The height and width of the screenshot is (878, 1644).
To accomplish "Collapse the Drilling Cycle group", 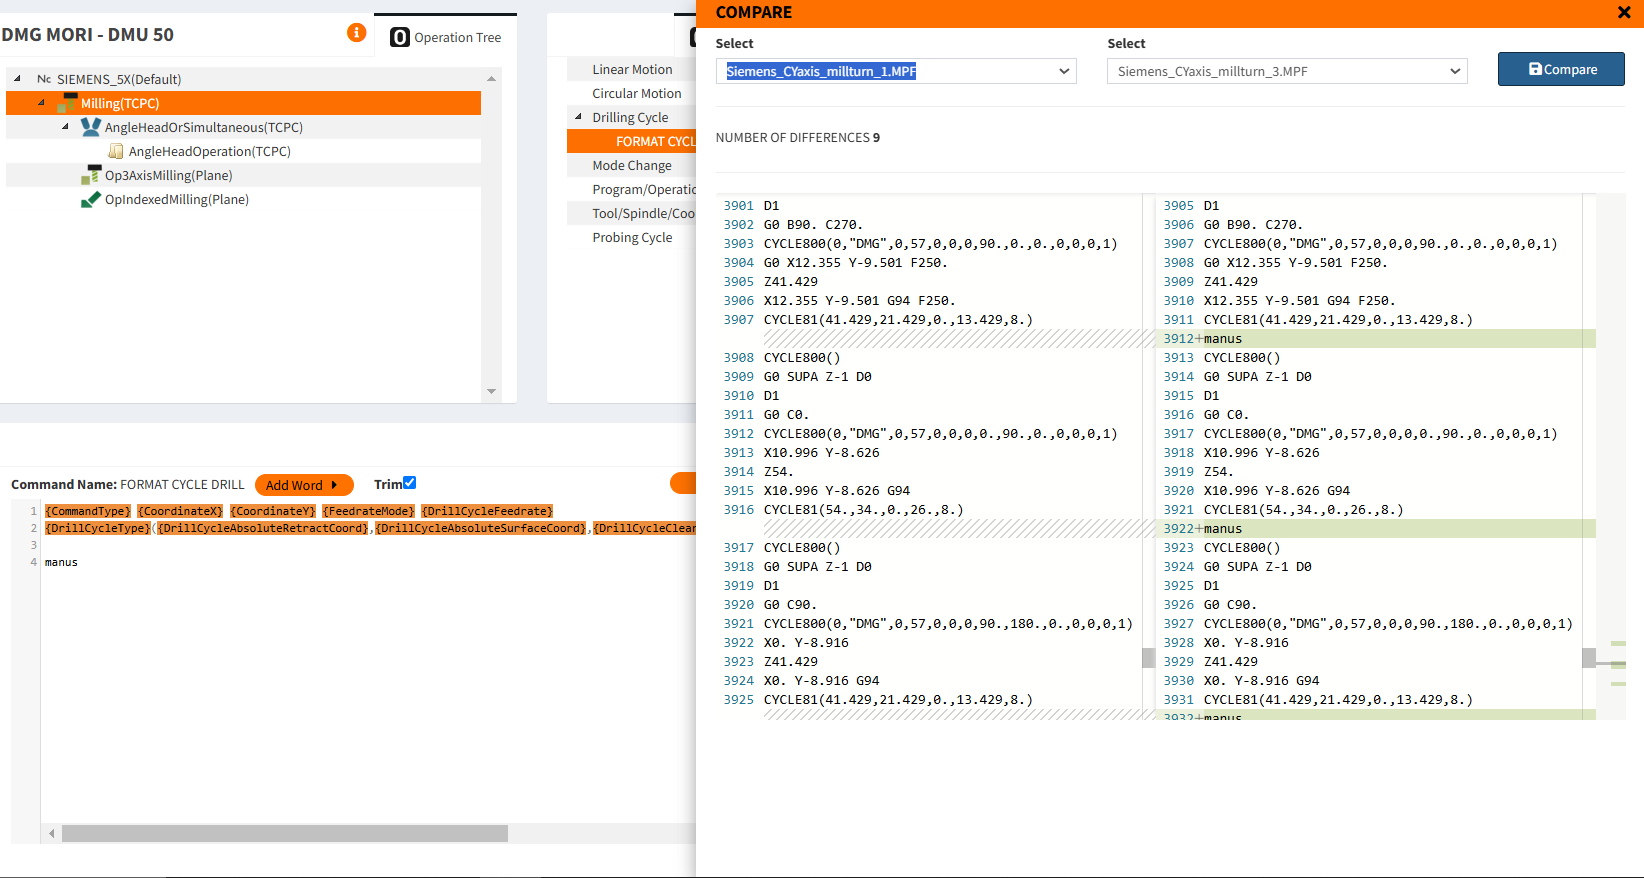I will tap(578, 117).
